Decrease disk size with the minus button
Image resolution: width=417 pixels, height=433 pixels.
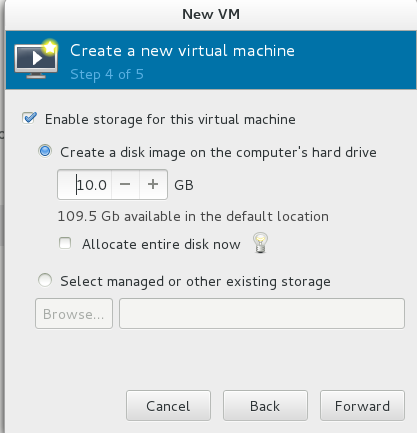[x=125, y=184]
